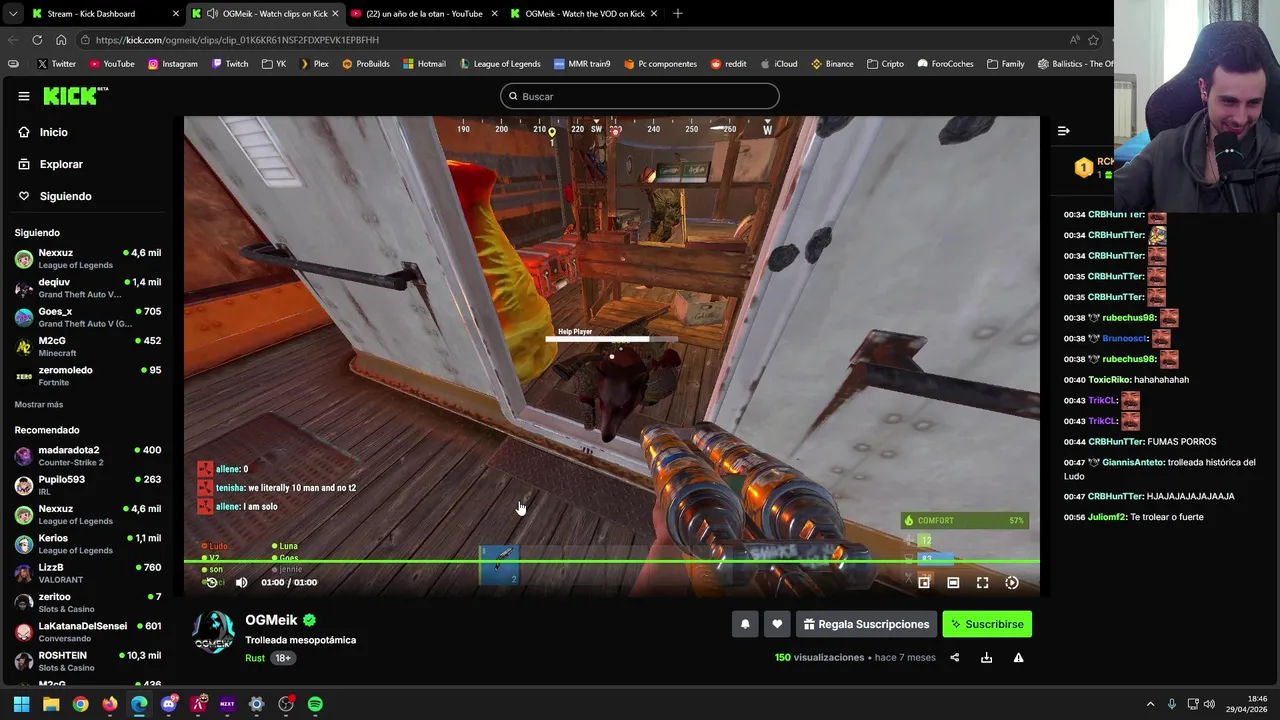
Task: Open the Instagram bookmark
Action: [x=173, y=64]
